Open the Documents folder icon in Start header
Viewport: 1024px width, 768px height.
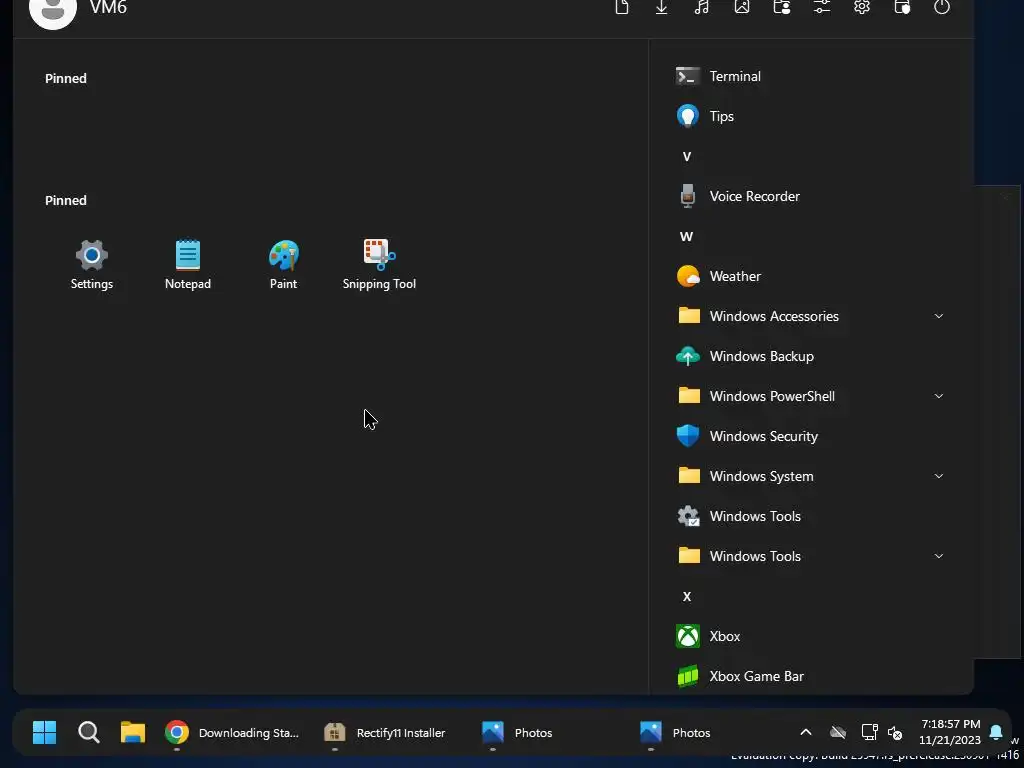[622, 7]
